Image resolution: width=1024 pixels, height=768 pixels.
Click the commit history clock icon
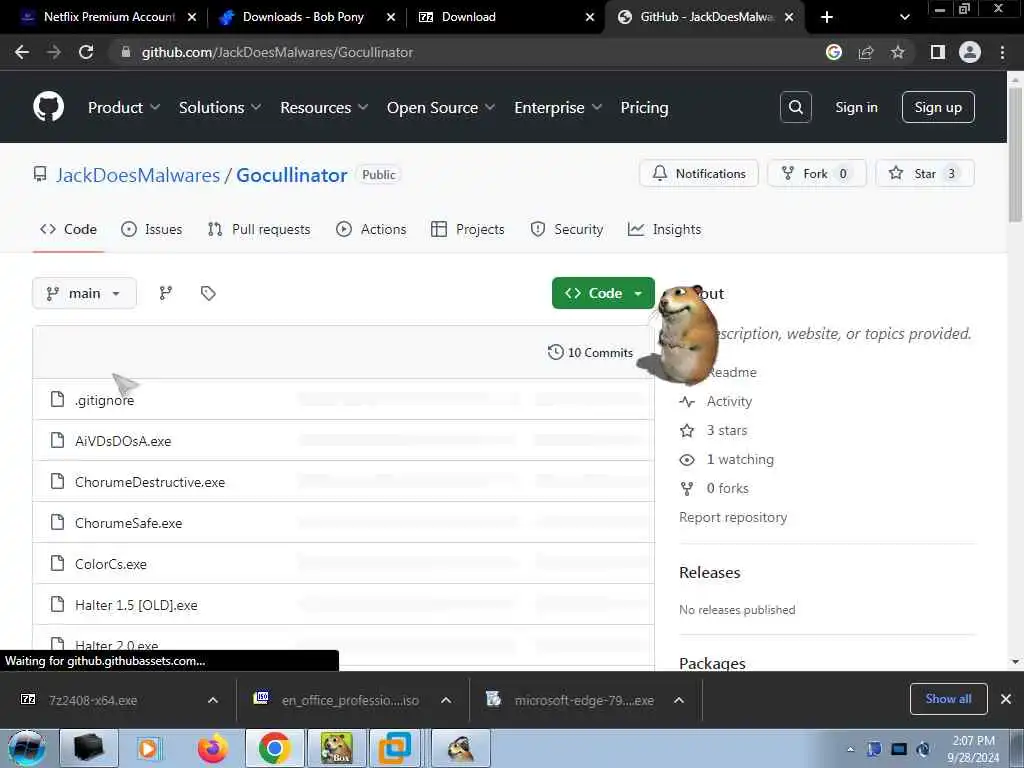pyautogui.click(x=556, y=353)
